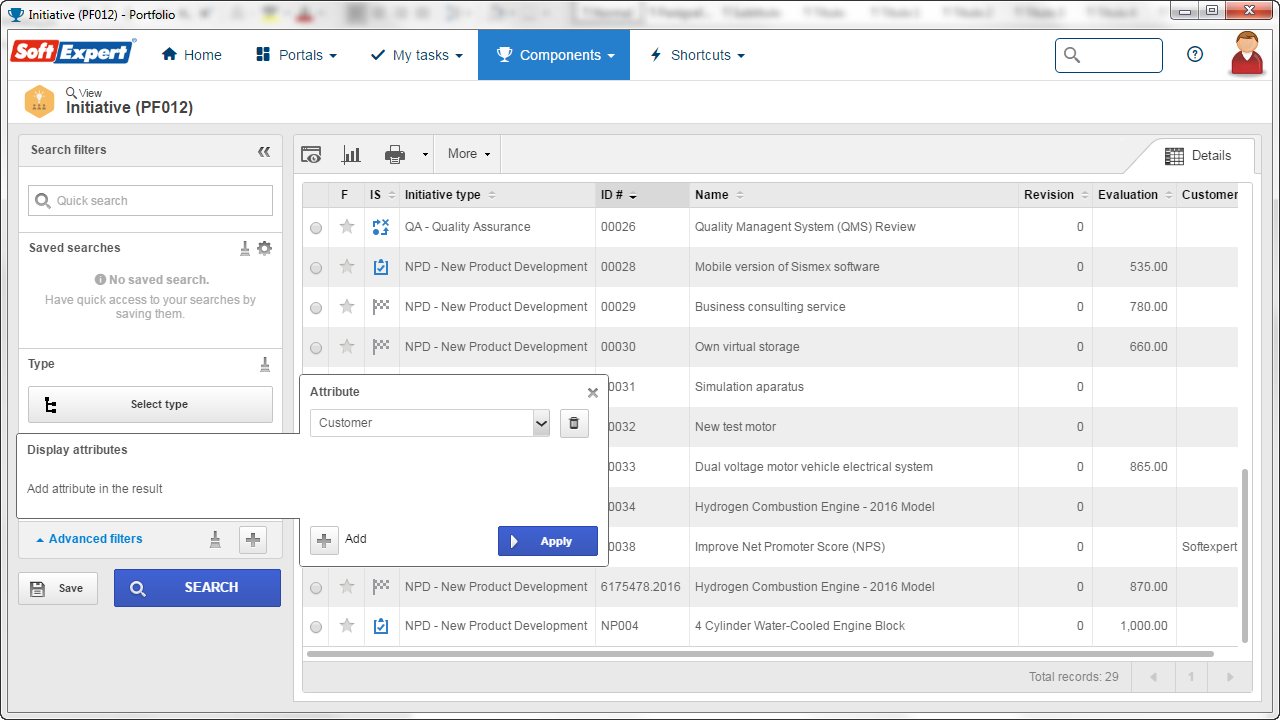
Task: Star the Own virtual storage row
Action: tap(347, 347)
